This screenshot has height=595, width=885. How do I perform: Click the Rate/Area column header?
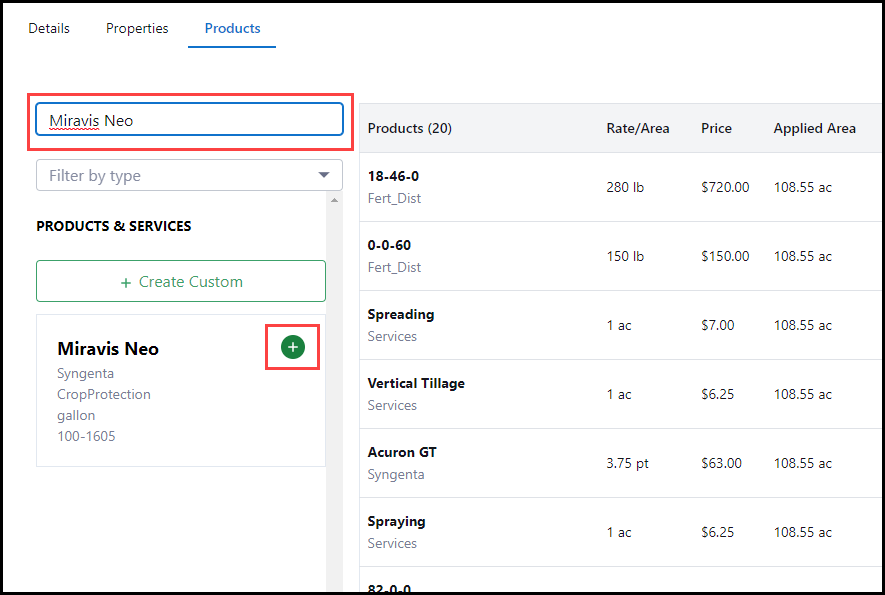point(638,128)
